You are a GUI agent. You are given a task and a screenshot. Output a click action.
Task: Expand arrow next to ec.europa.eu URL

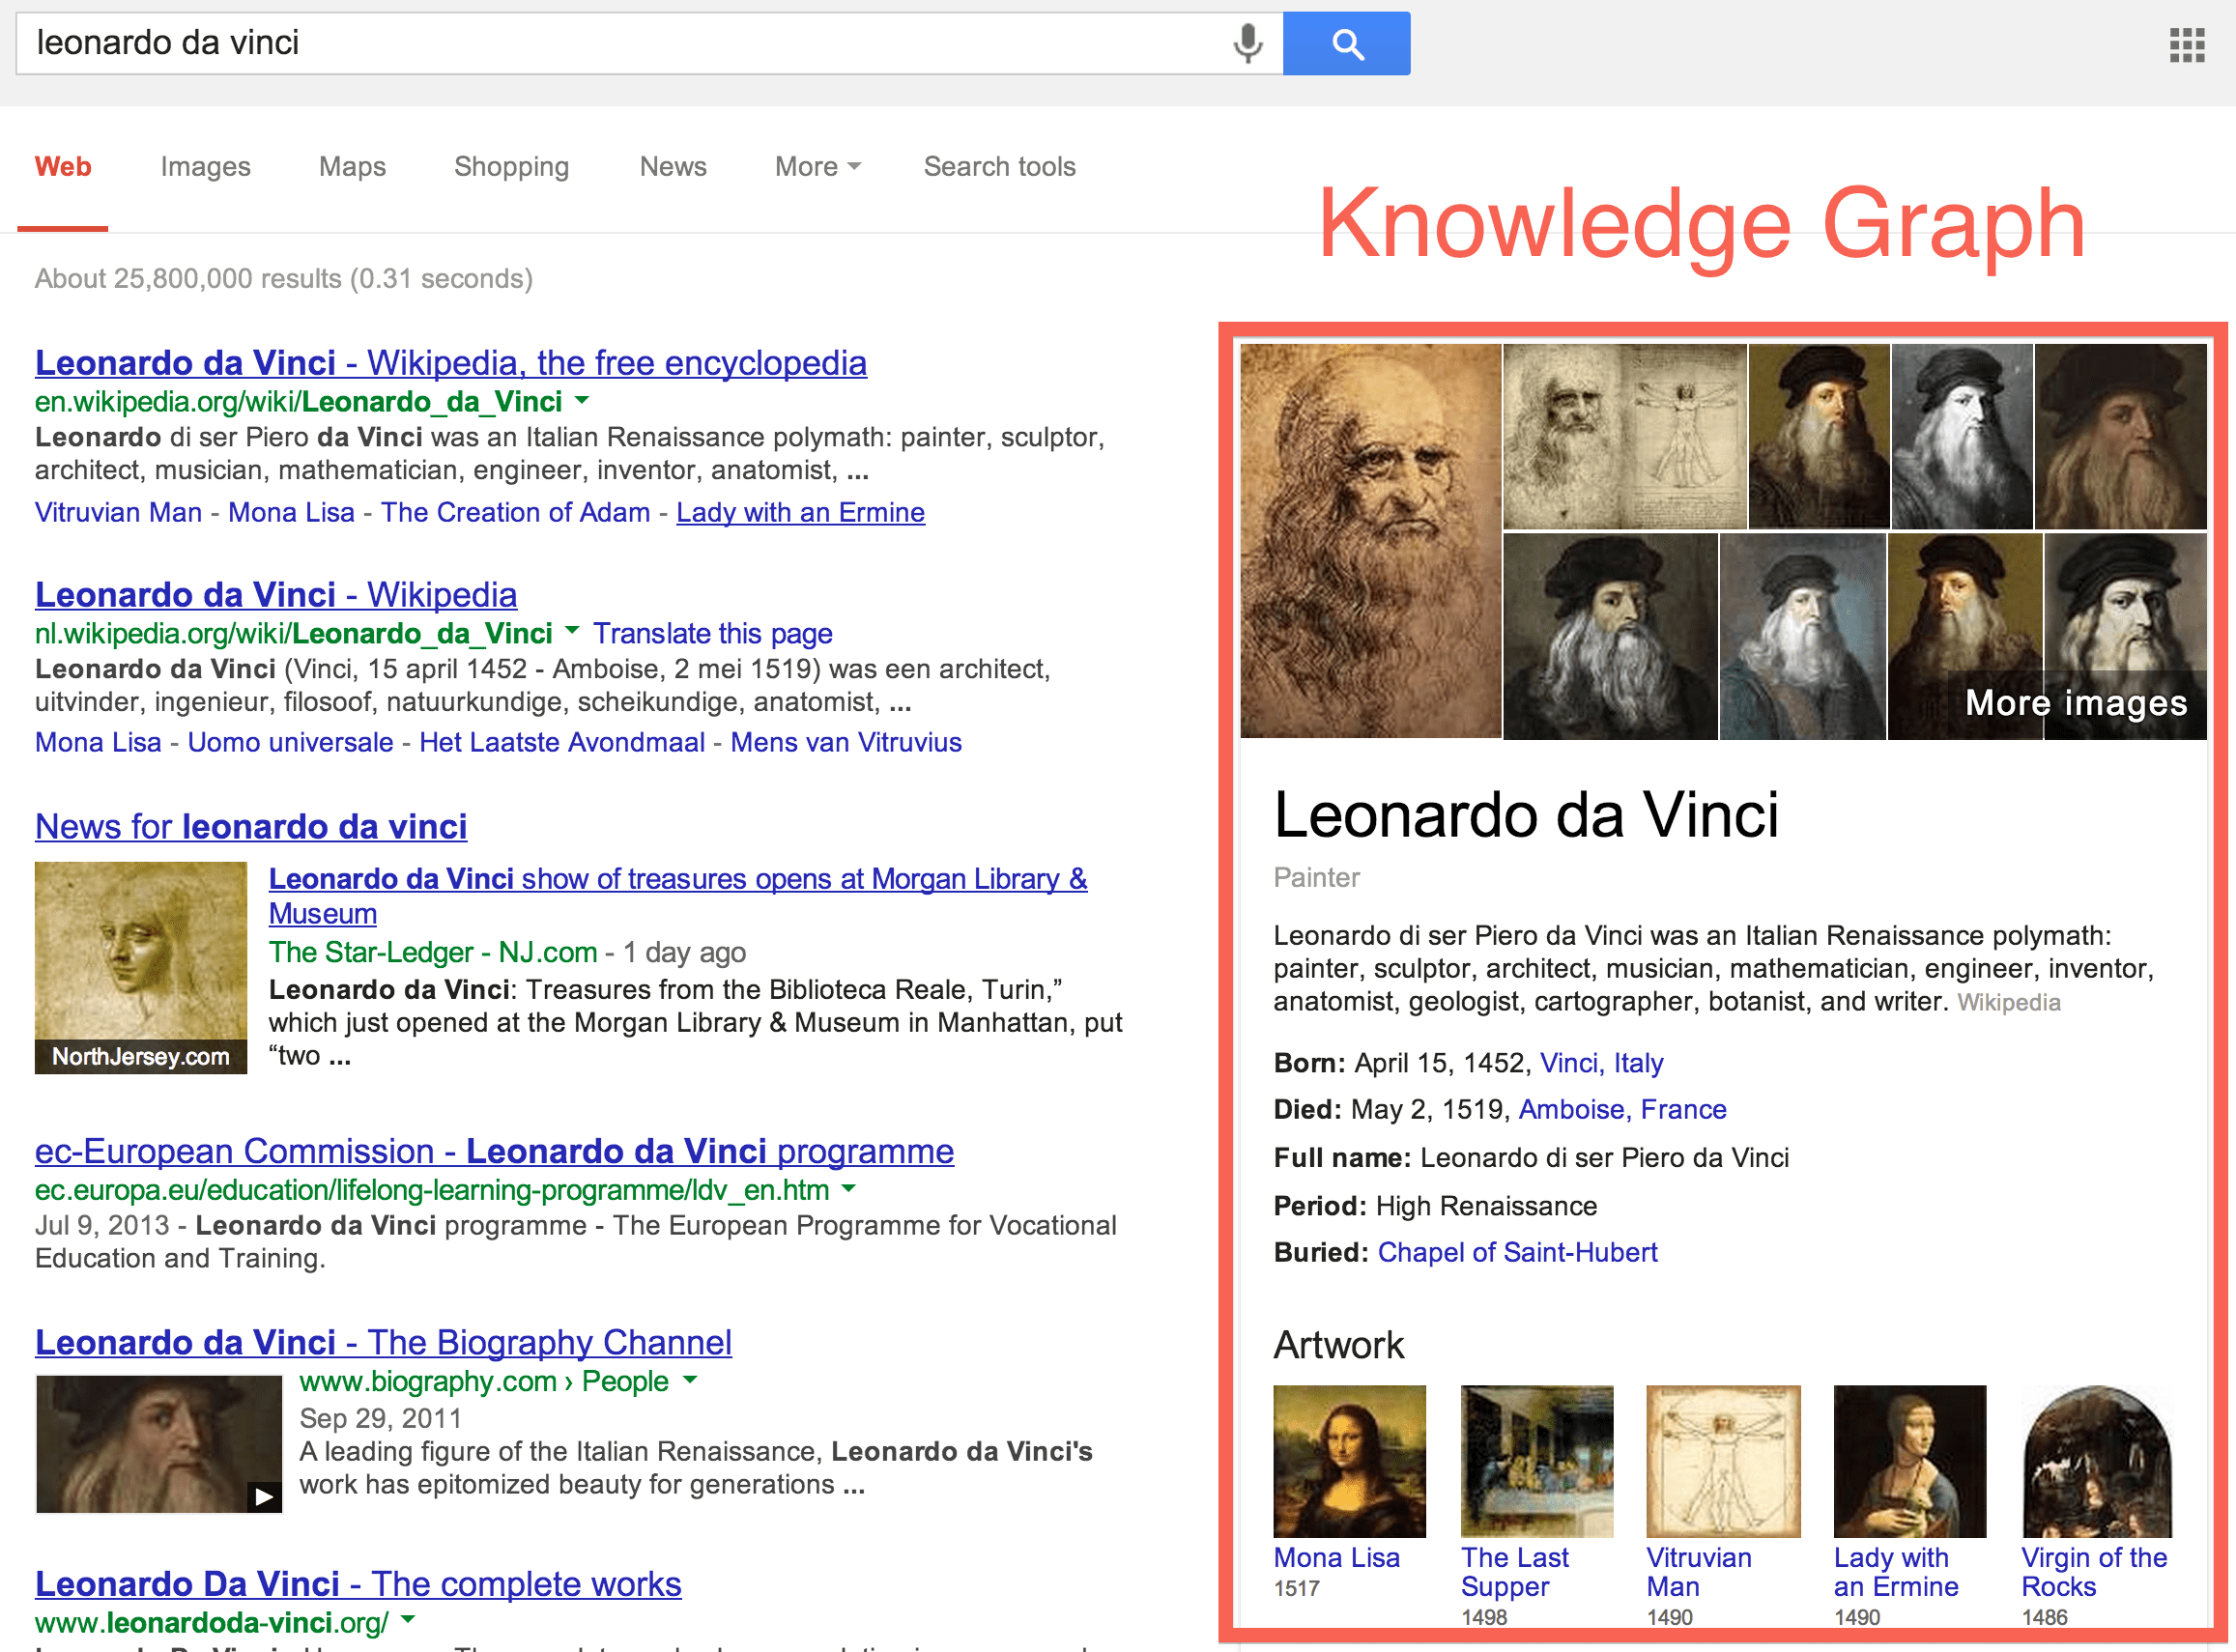[849, 1189]
